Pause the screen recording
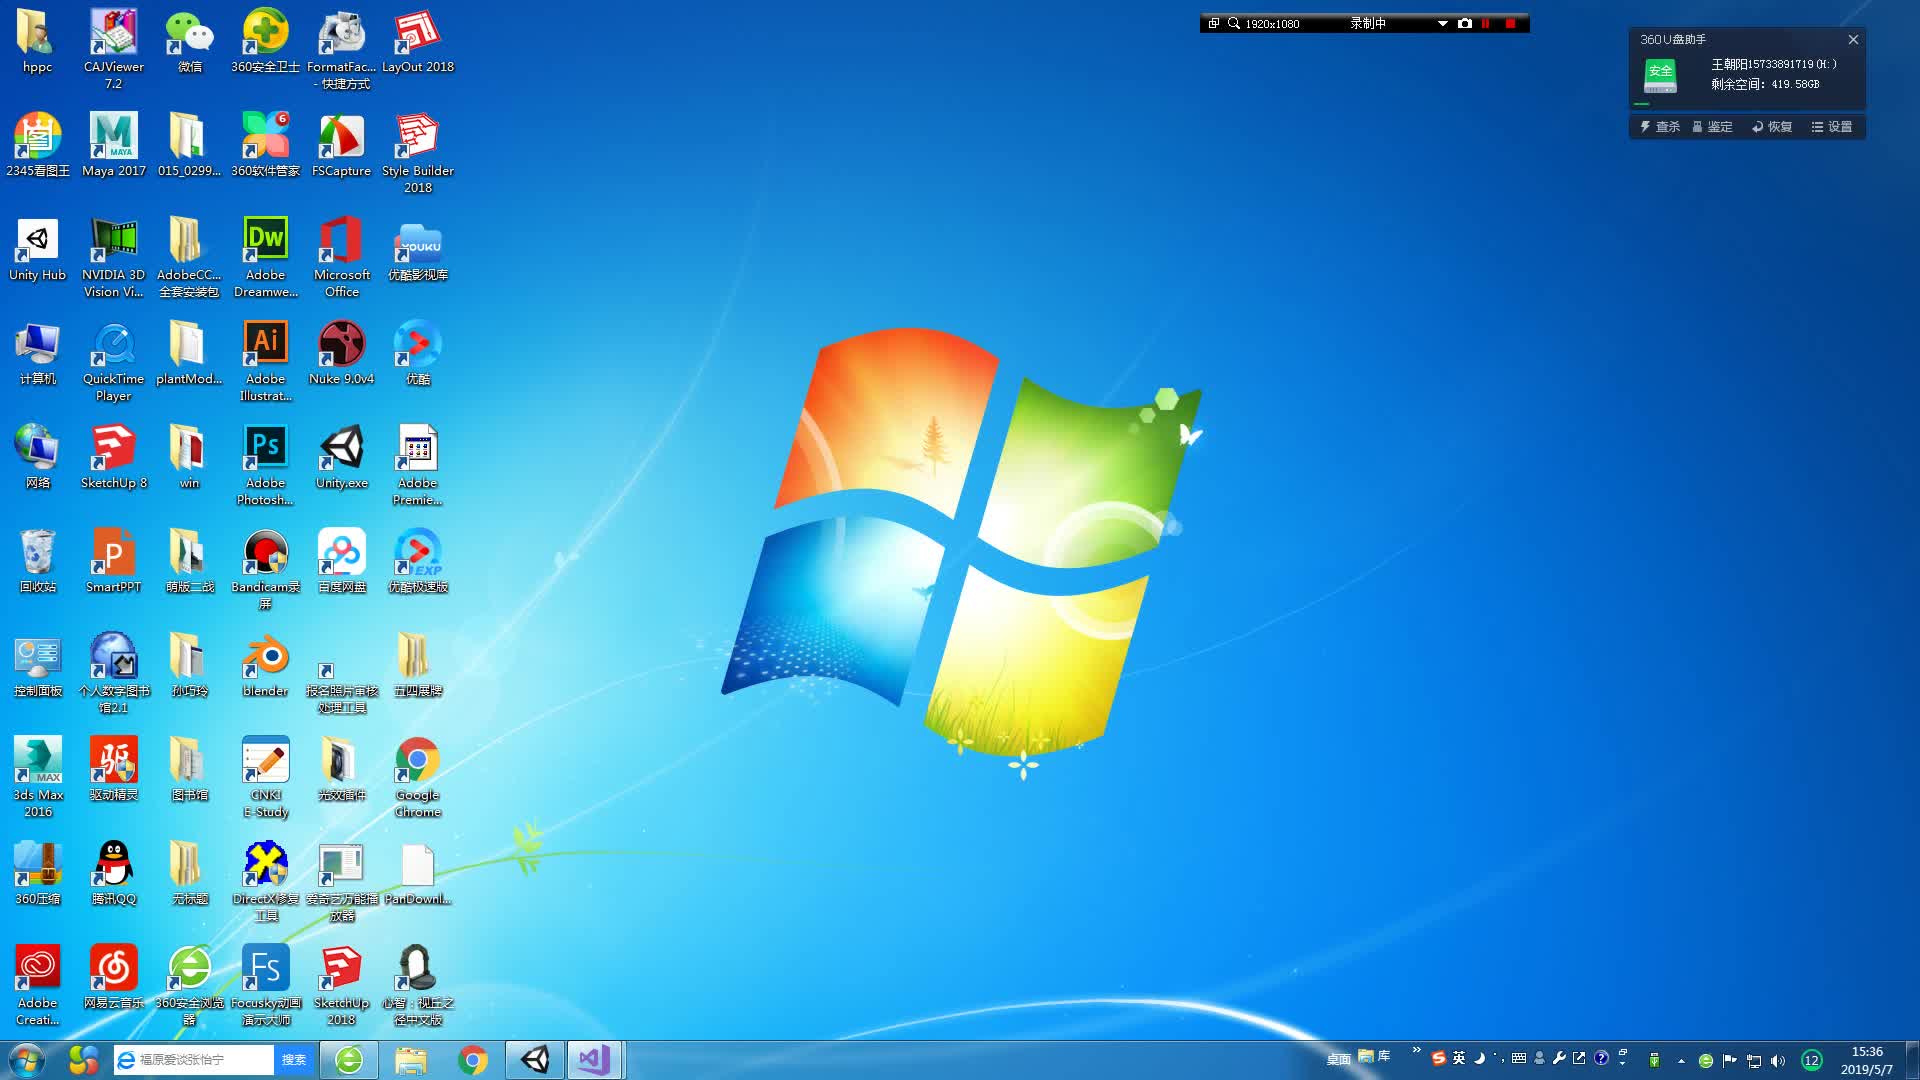Image resolution: width=1920 pixels, height=1080 pixels. 1487,23
